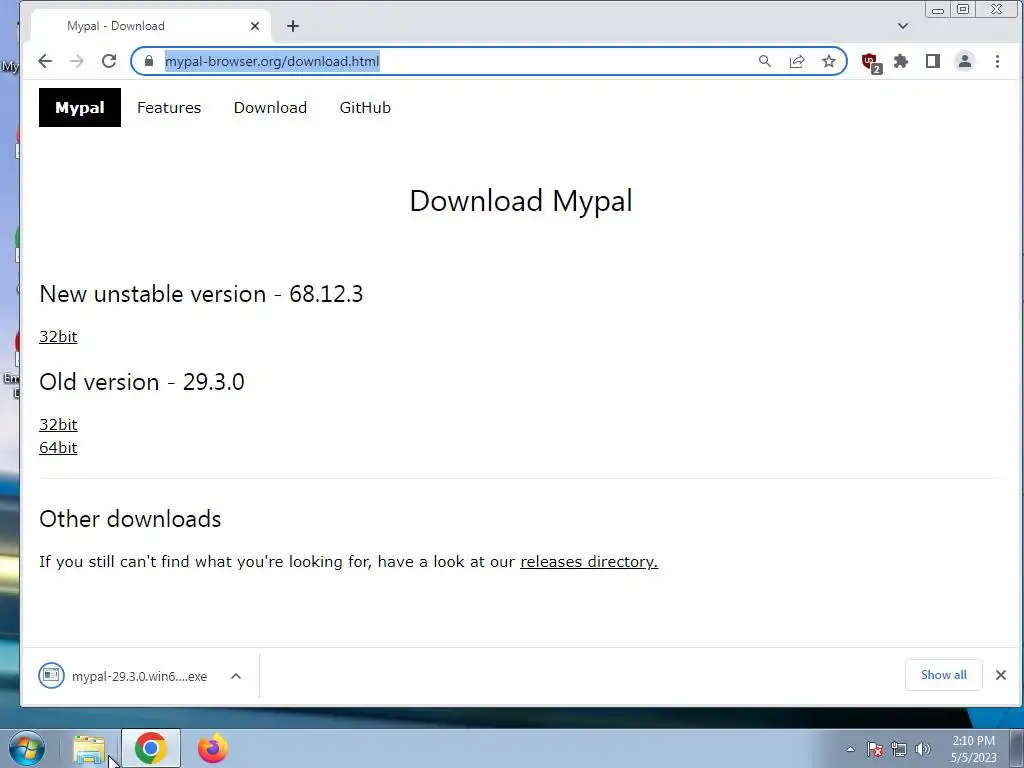This screenshot has height=768, width=1024.
Task: Open the network status tray icon
Action: coord(899,749)
